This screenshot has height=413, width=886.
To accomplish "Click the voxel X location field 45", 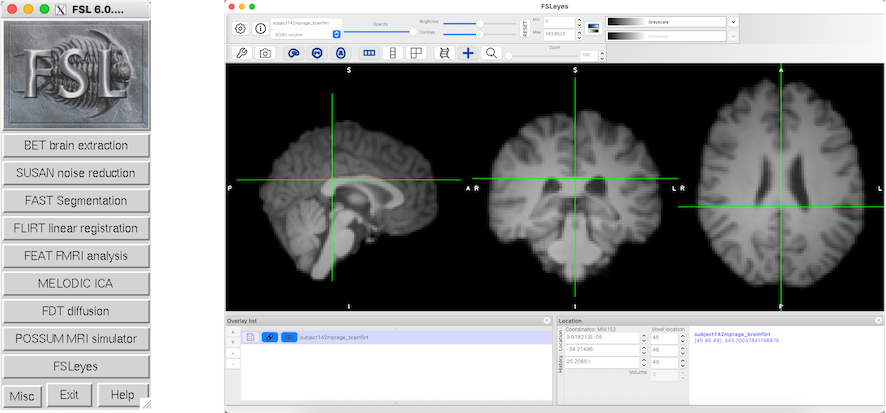I will click(664, 338).
